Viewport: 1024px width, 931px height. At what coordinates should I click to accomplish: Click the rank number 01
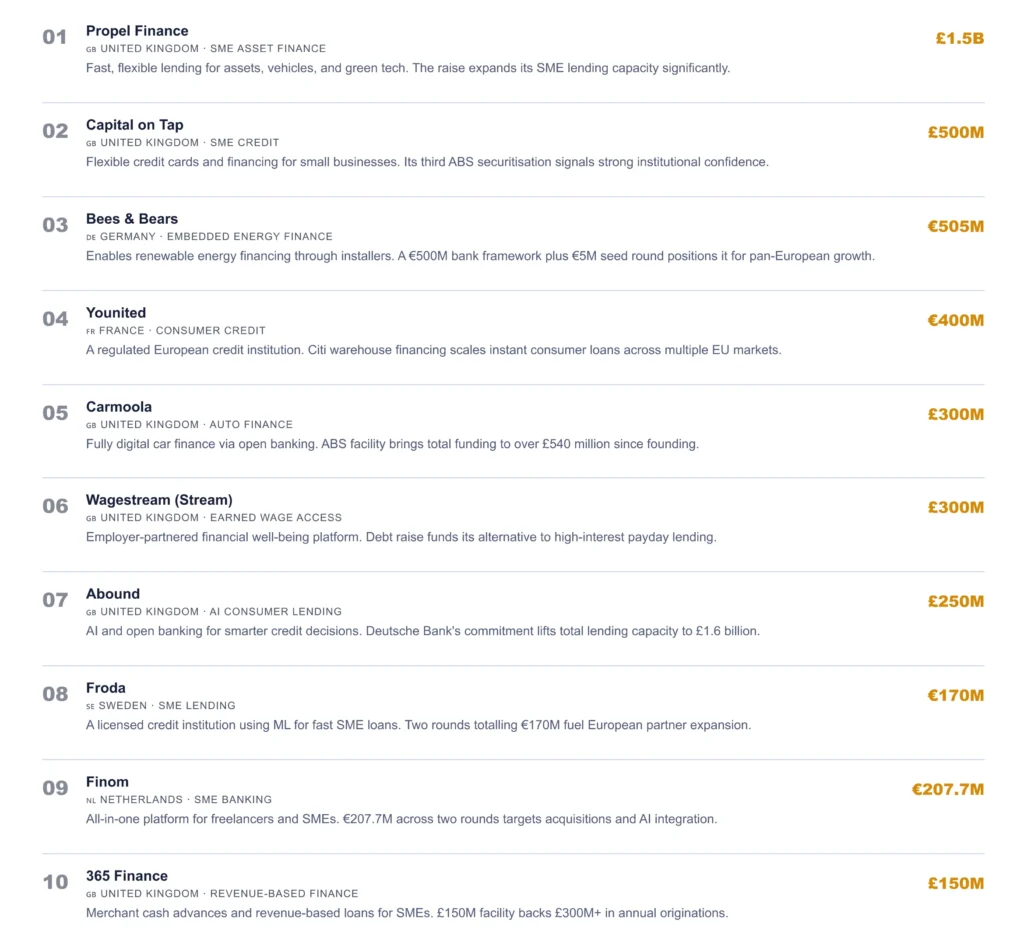(54, 38)
